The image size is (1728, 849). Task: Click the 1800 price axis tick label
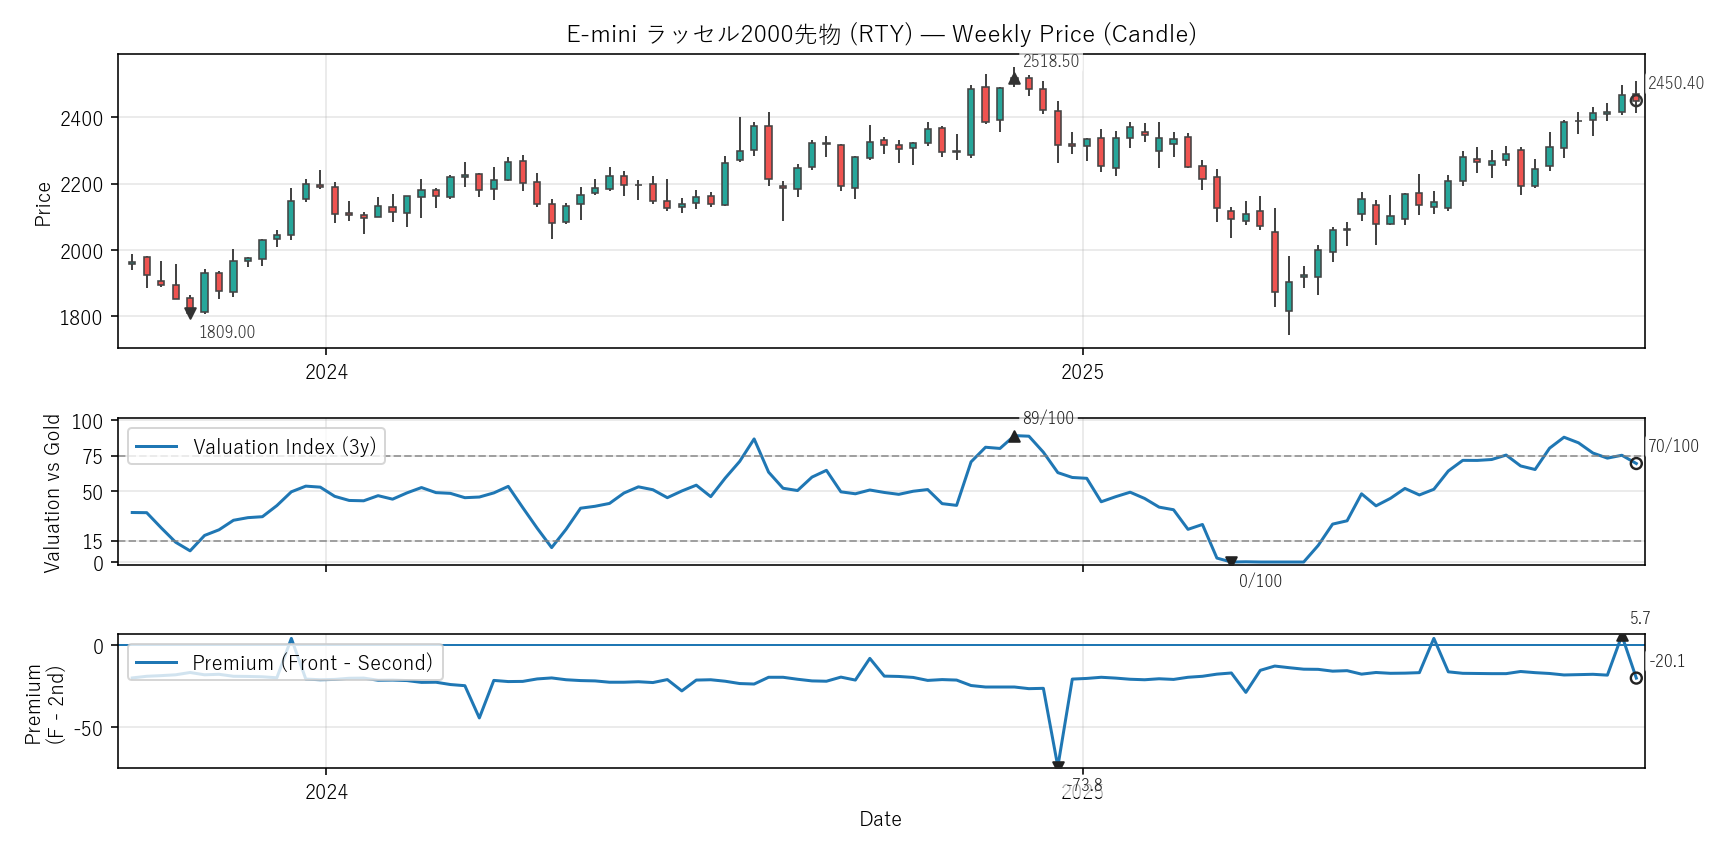pyautogui.click(x=81, y=318)
